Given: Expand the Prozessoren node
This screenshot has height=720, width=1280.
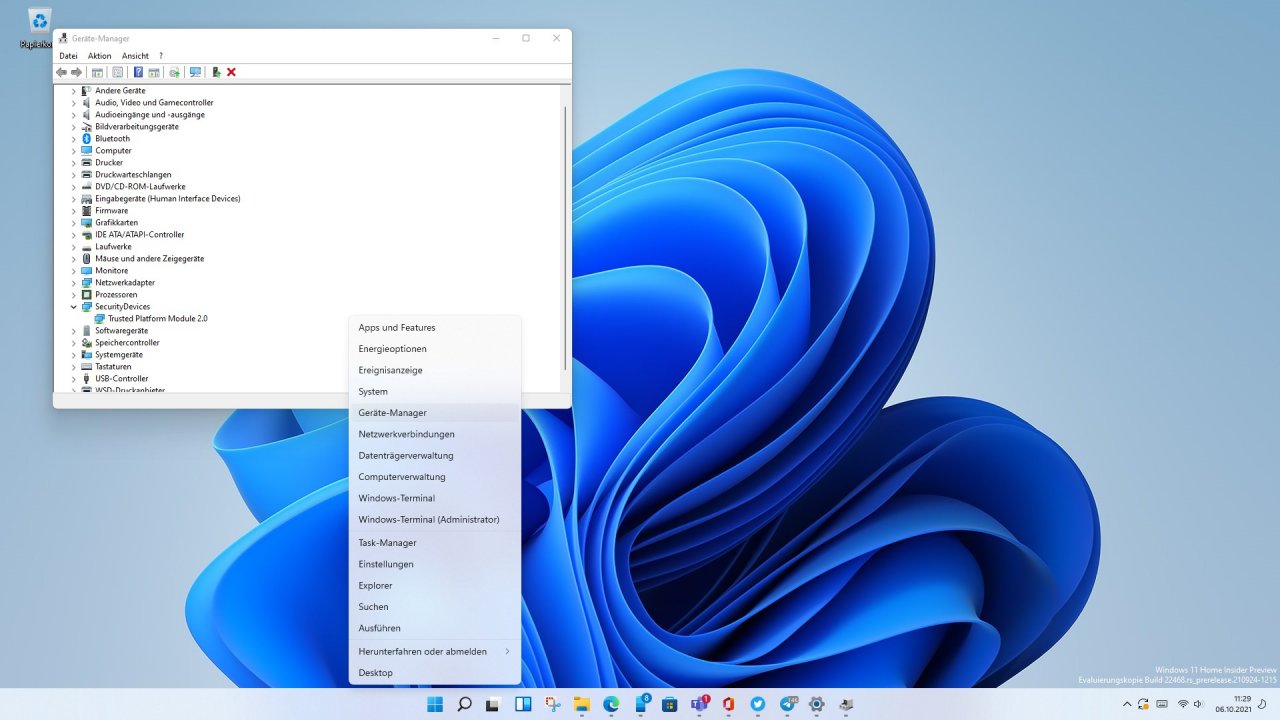Looking at the screenshot, I should pyautogui.click(x=74, y=295).
